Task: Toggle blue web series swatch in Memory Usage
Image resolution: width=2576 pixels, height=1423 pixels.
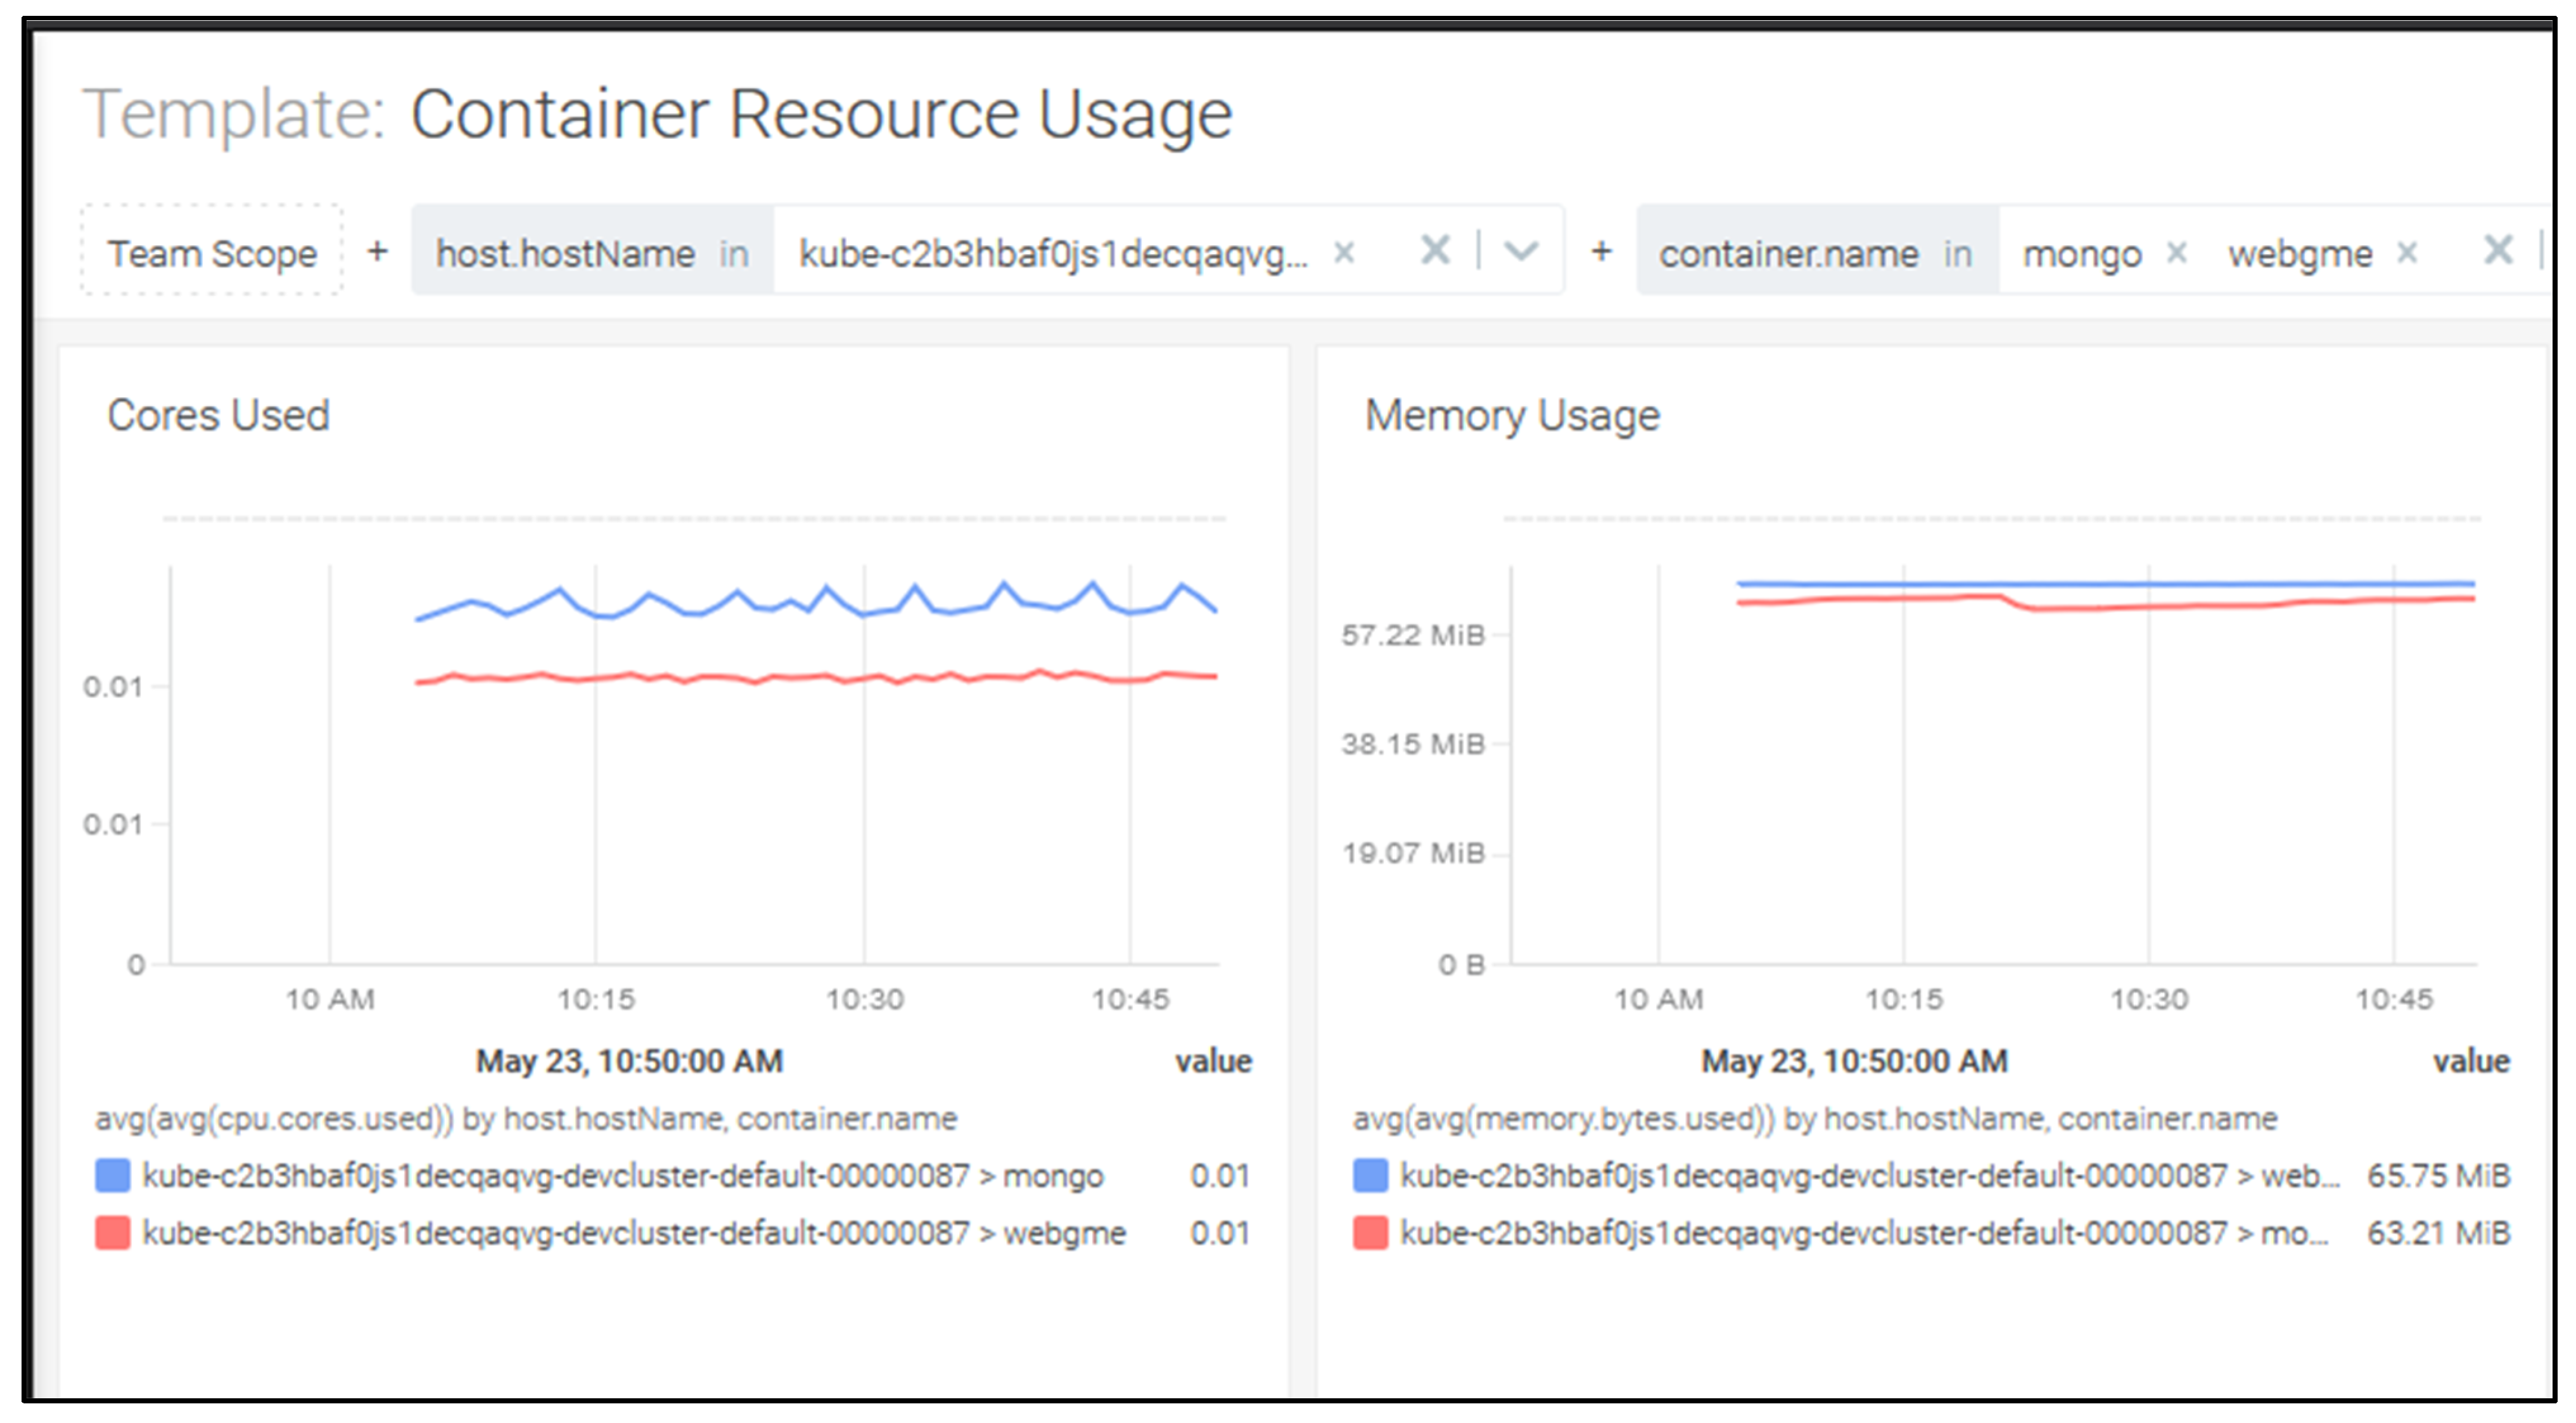Action: click(1370, 1175)
